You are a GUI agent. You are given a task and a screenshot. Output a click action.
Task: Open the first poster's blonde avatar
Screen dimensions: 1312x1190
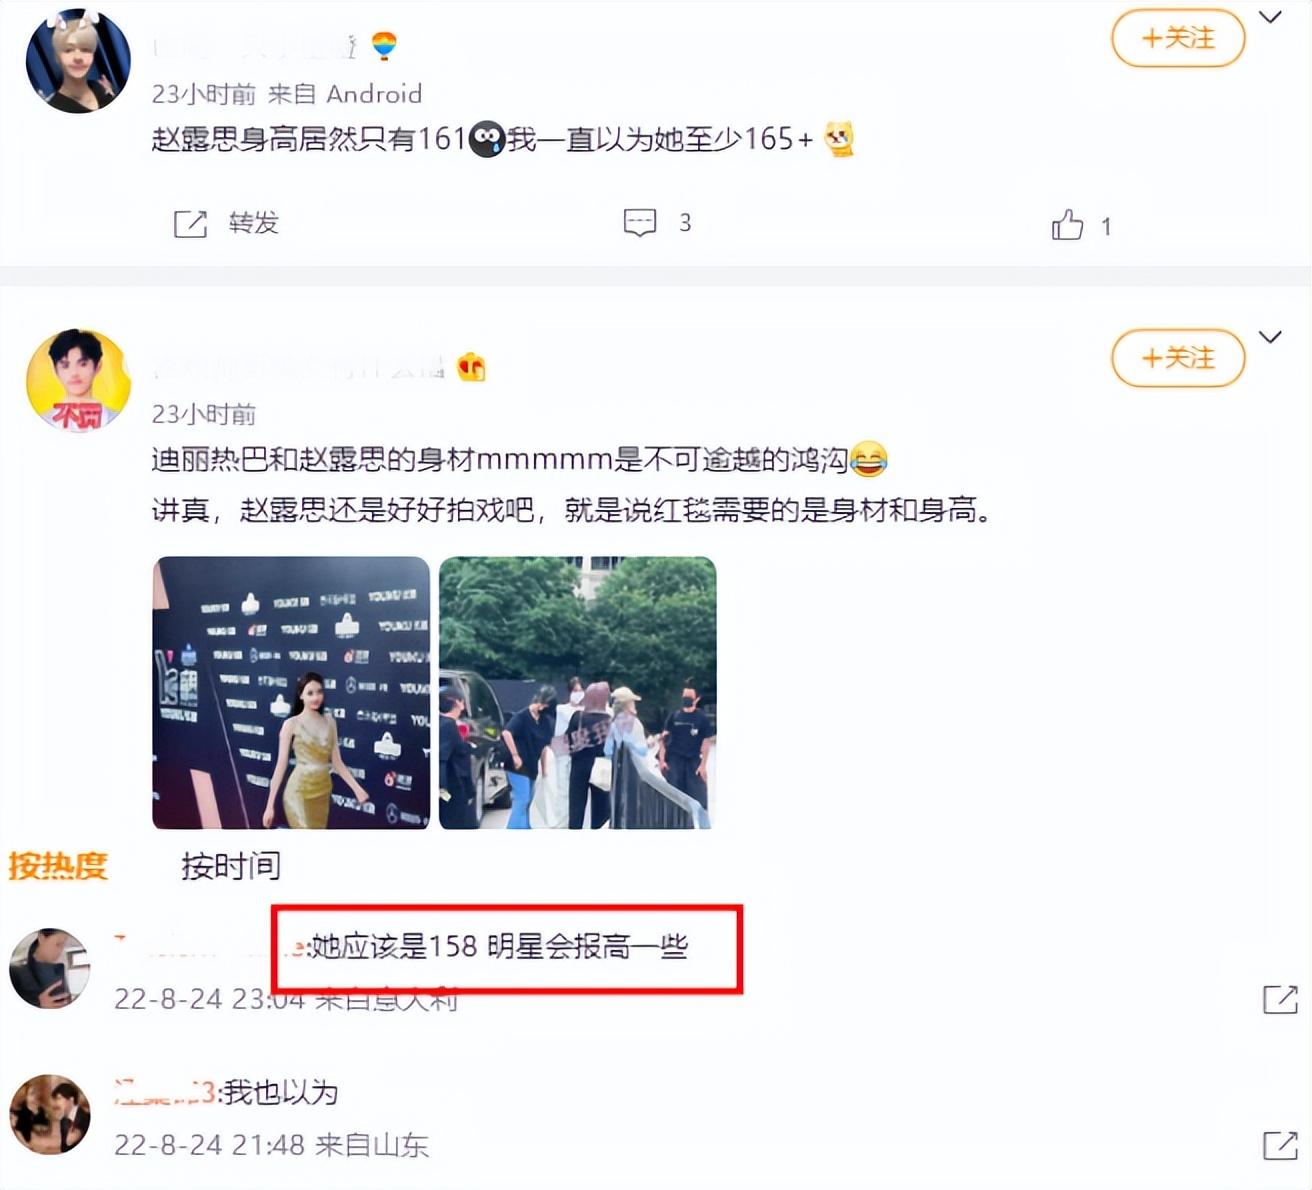coord(78,60)
